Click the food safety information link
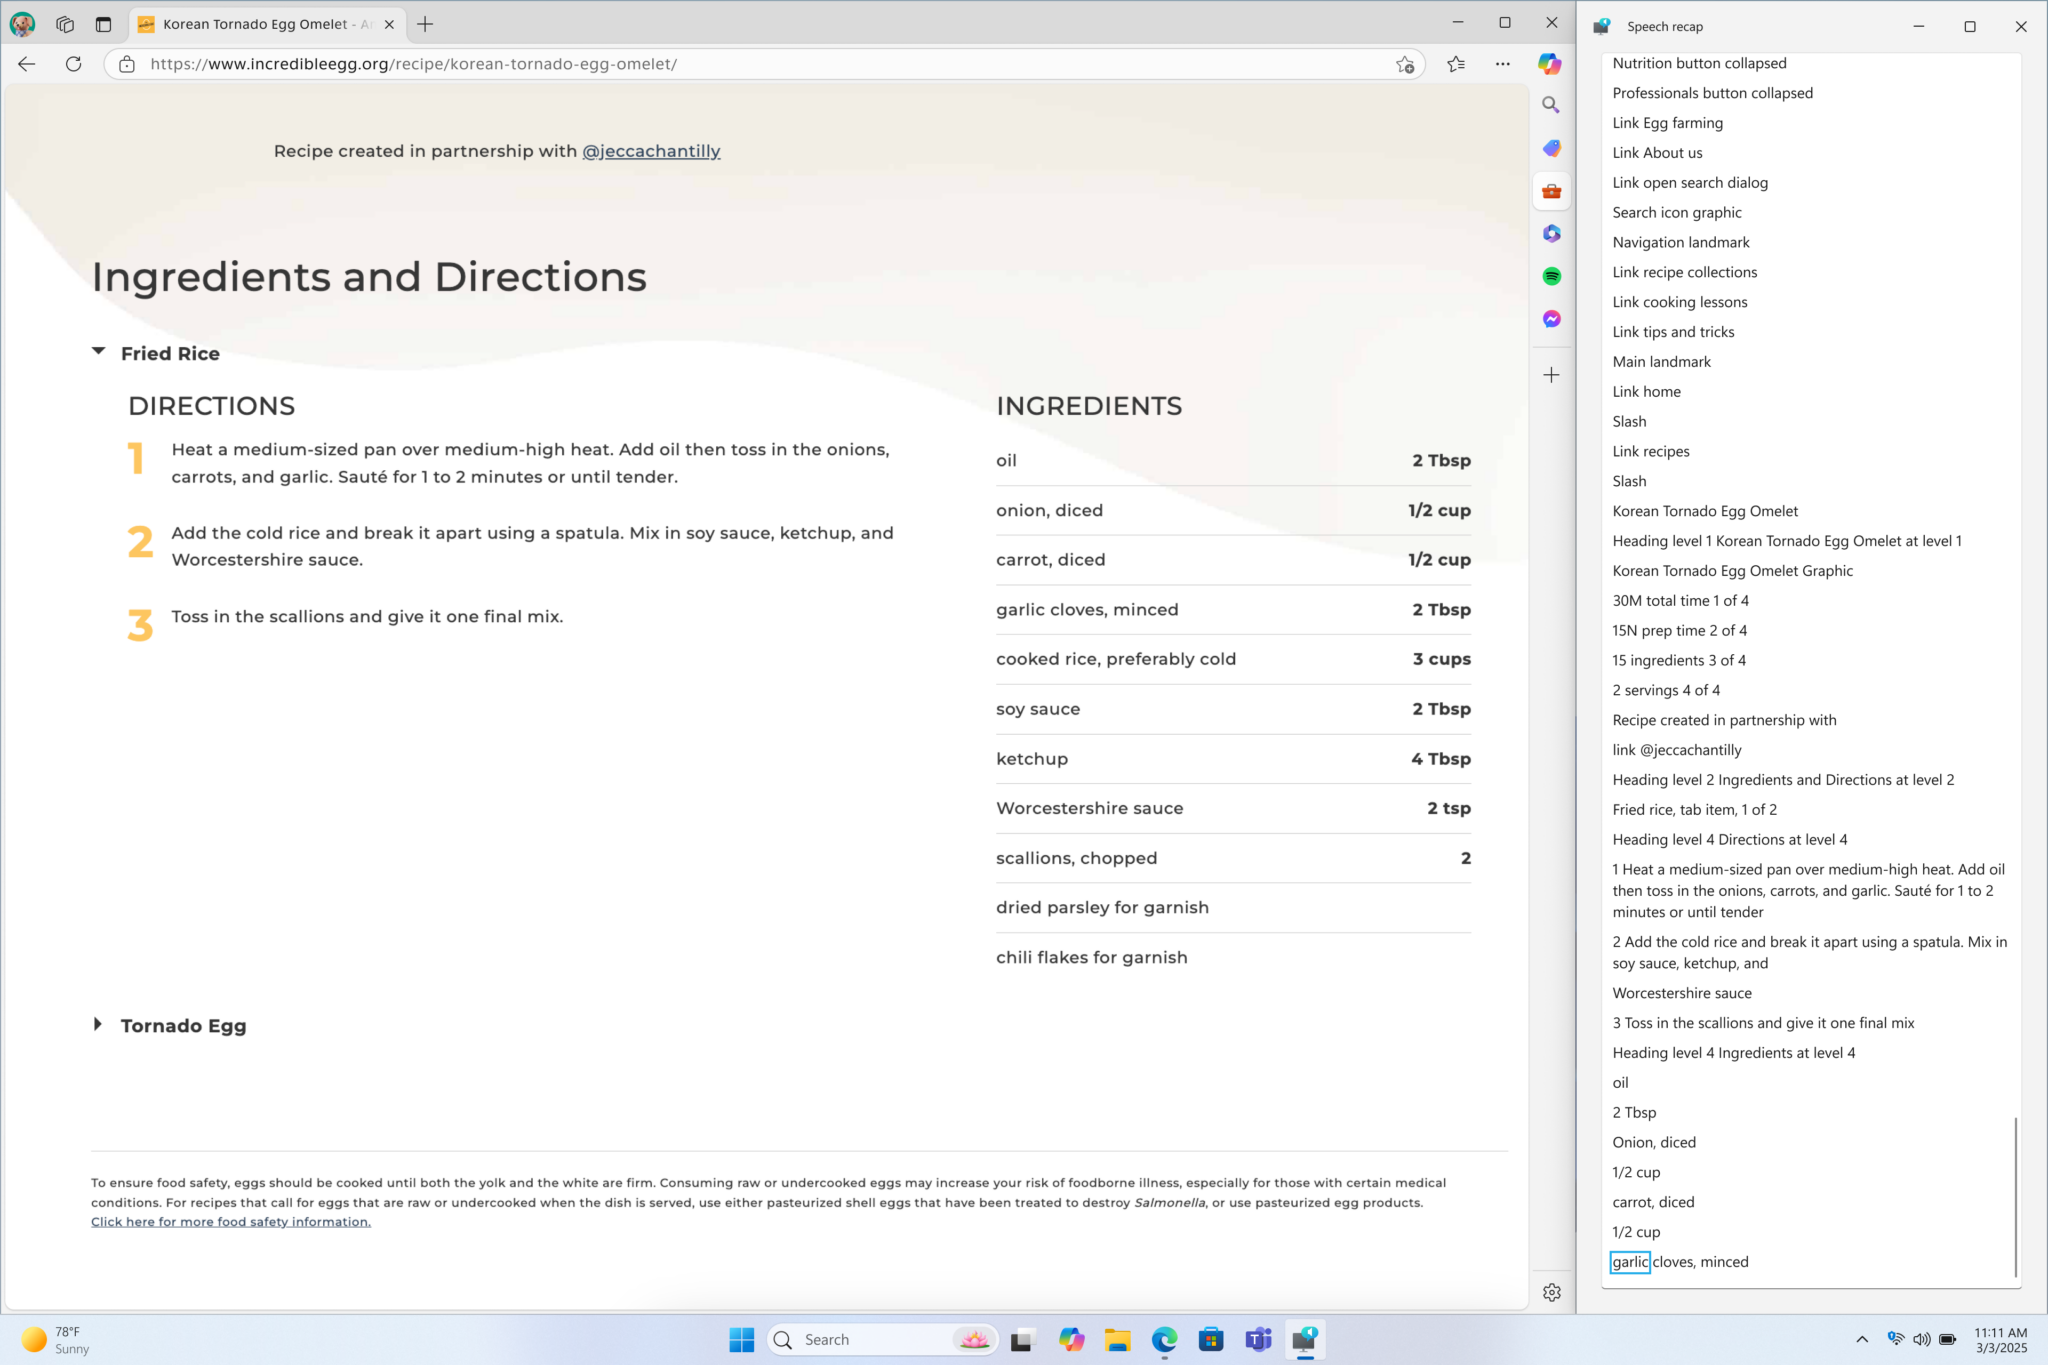The width and height of the screenshot is (2048, 1365). [x=231, y=1221]
